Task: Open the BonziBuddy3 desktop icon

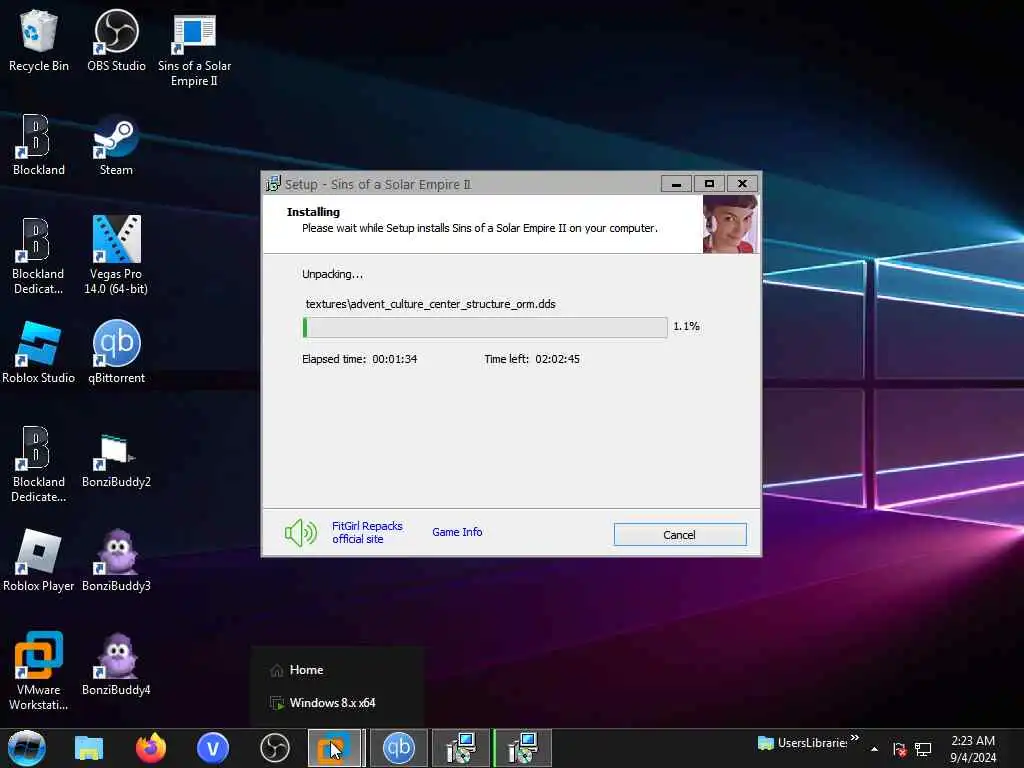Action: pos(116,561)
